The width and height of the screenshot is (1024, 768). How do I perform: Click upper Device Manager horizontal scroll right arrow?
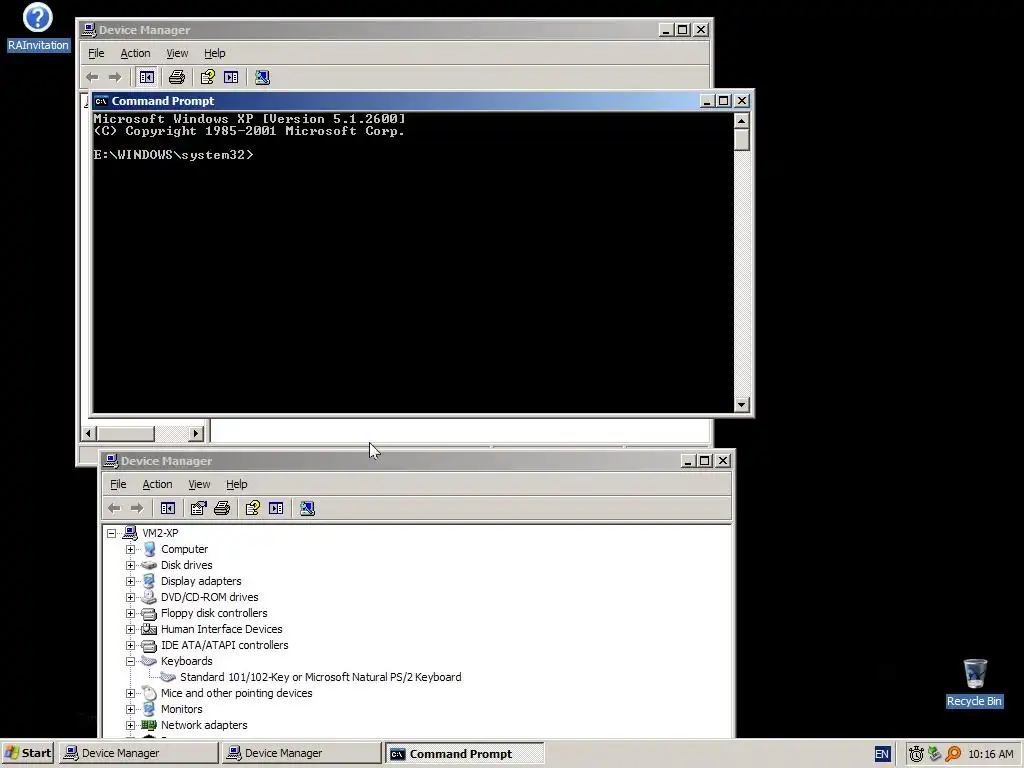(196, 433)
